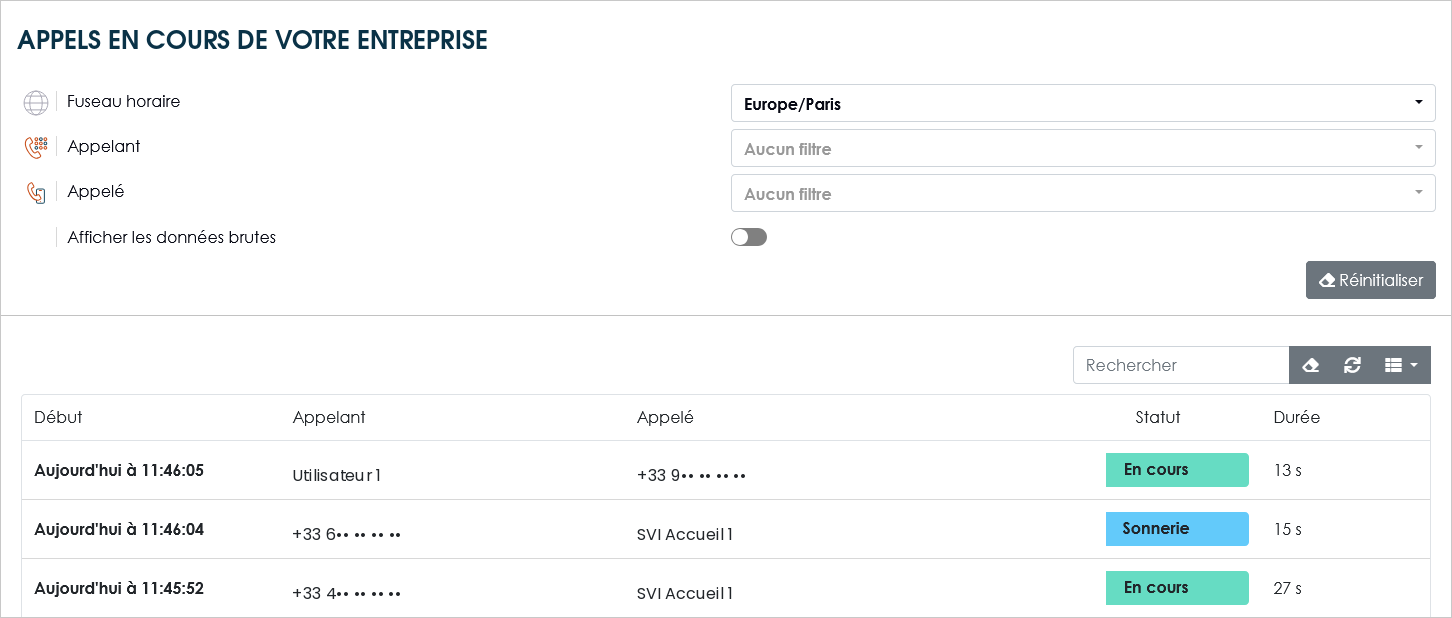Click the Réinitialiser button
Screen dimensions: 1452x618
[x=1370, y=280]
